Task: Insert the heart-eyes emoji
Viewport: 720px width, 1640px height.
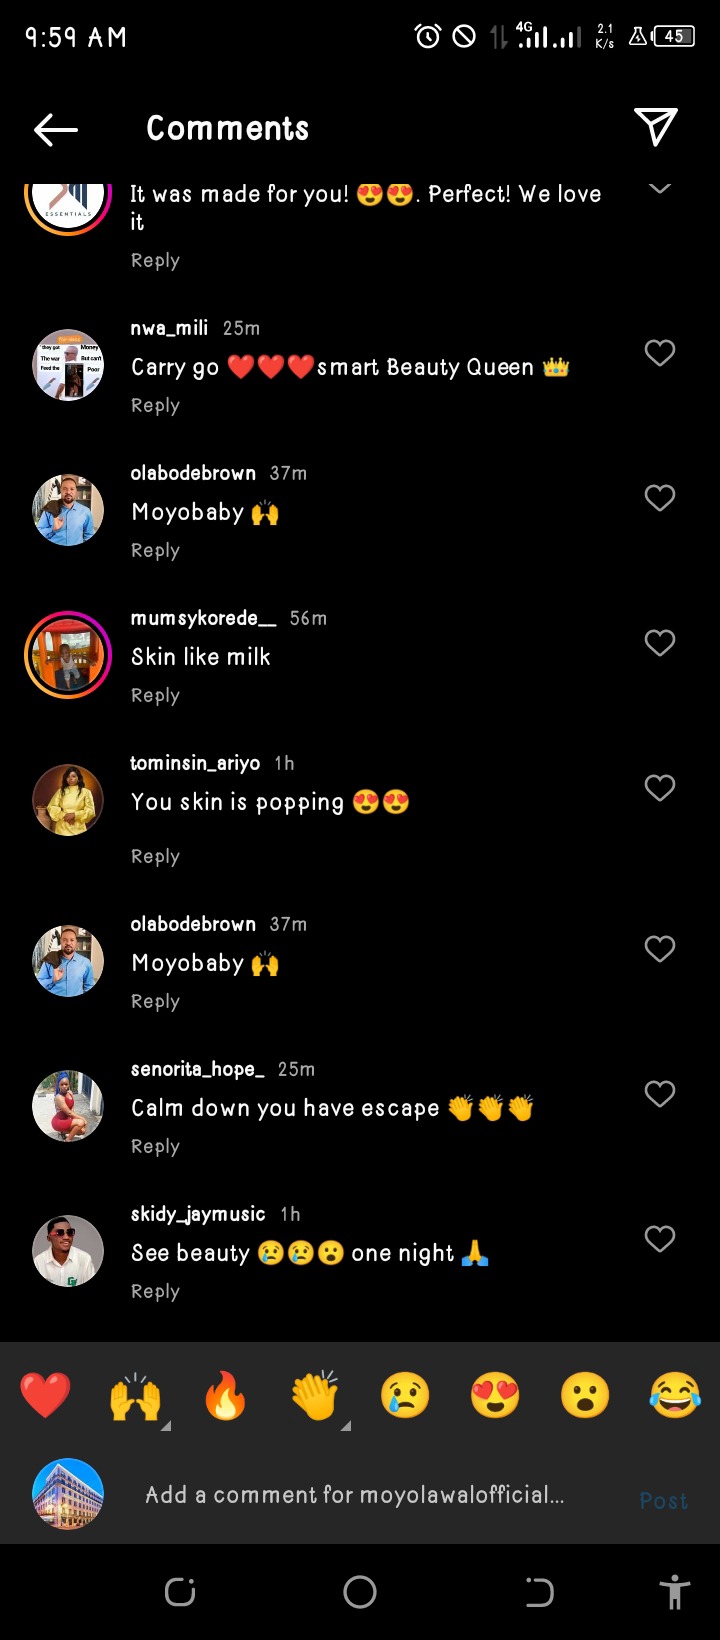Action: click(x=495, y=1395)
